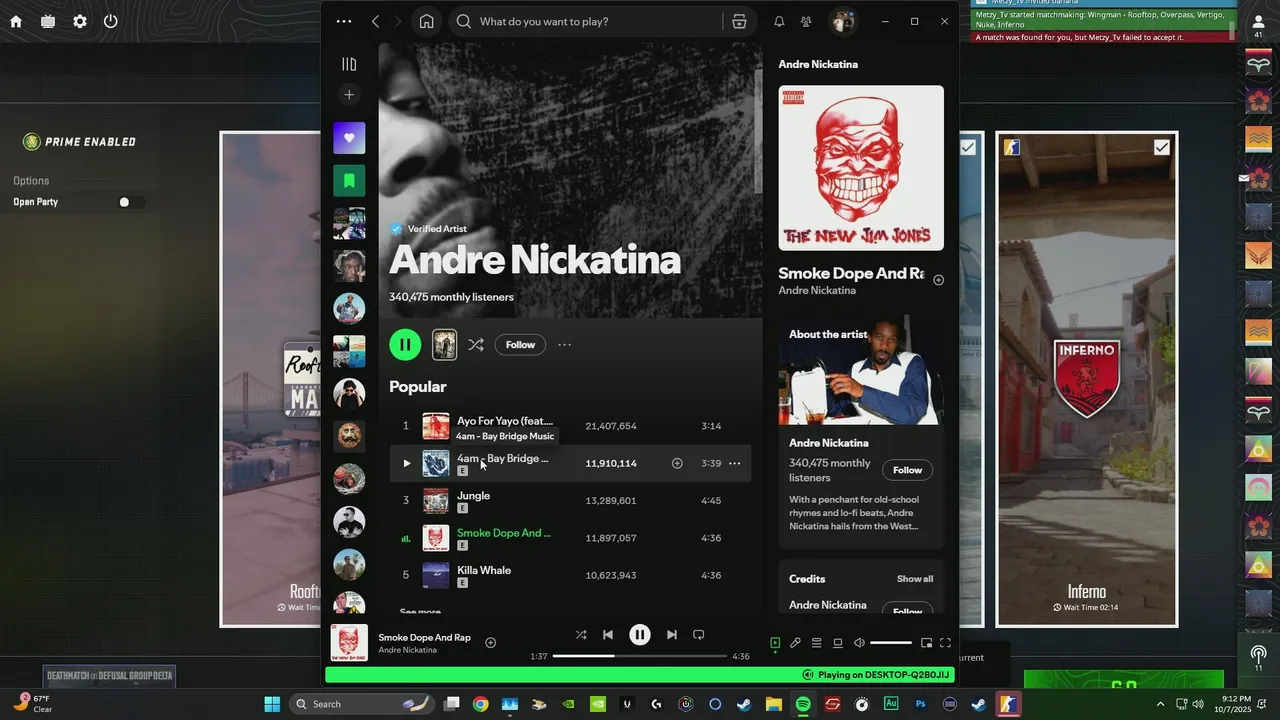Open Your Episodes green bookmark tile

click(349, 181)
